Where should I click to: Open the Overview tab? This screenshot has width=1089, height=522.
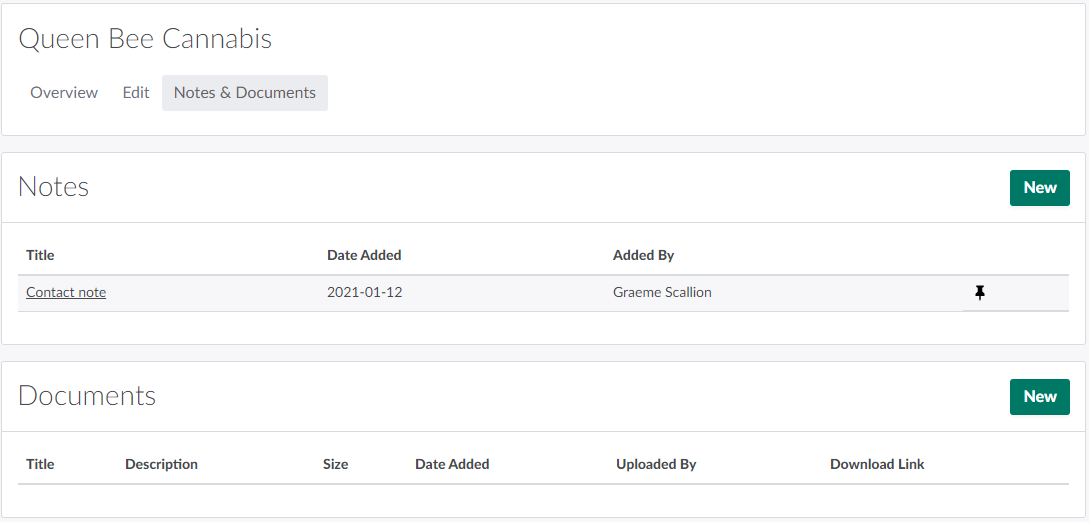(x=64, y=93)
